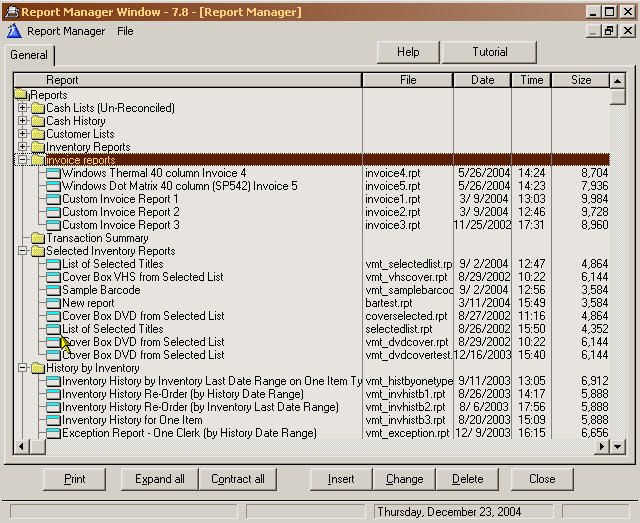
Task: Open the File menu
Action: (125, 31)
